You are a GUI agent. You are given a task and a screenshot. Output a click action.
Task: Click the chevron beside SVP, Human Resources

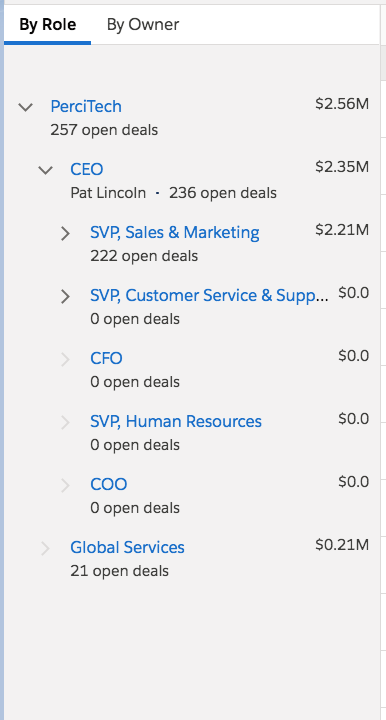(x=65, y=422)
